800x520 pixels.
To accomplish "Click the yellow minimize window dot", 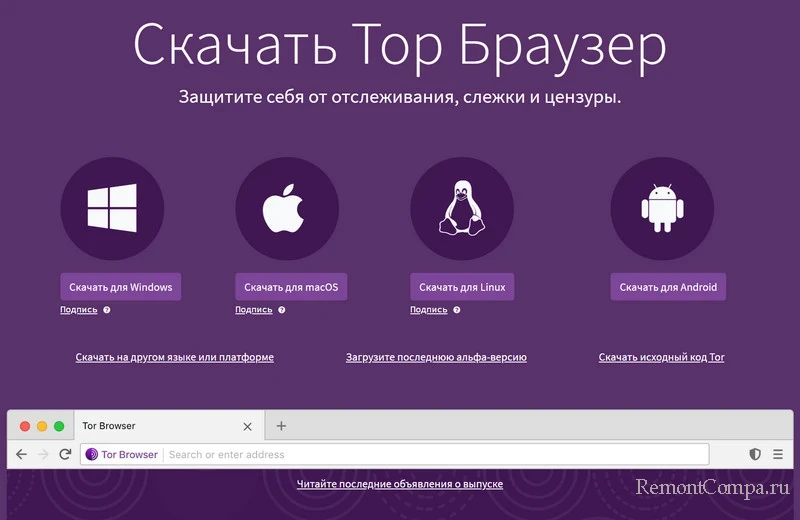I will (42, 426).
